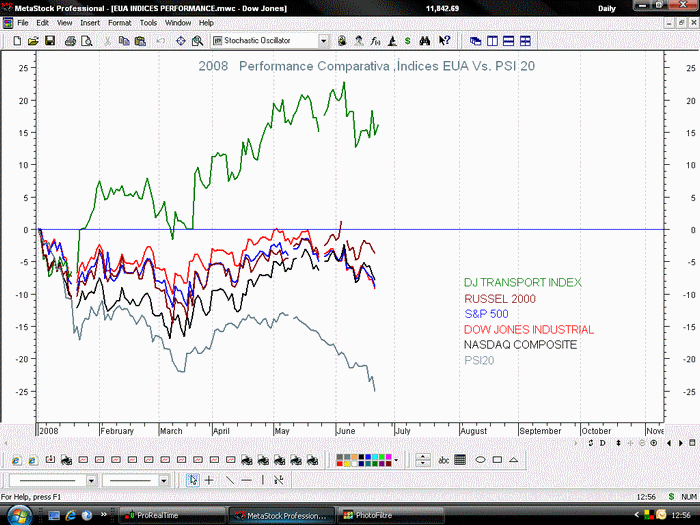Click Internet Explorer quick launch icon
Image resolution: width=700 pixels, height=525 pixels.
point(71,515)
